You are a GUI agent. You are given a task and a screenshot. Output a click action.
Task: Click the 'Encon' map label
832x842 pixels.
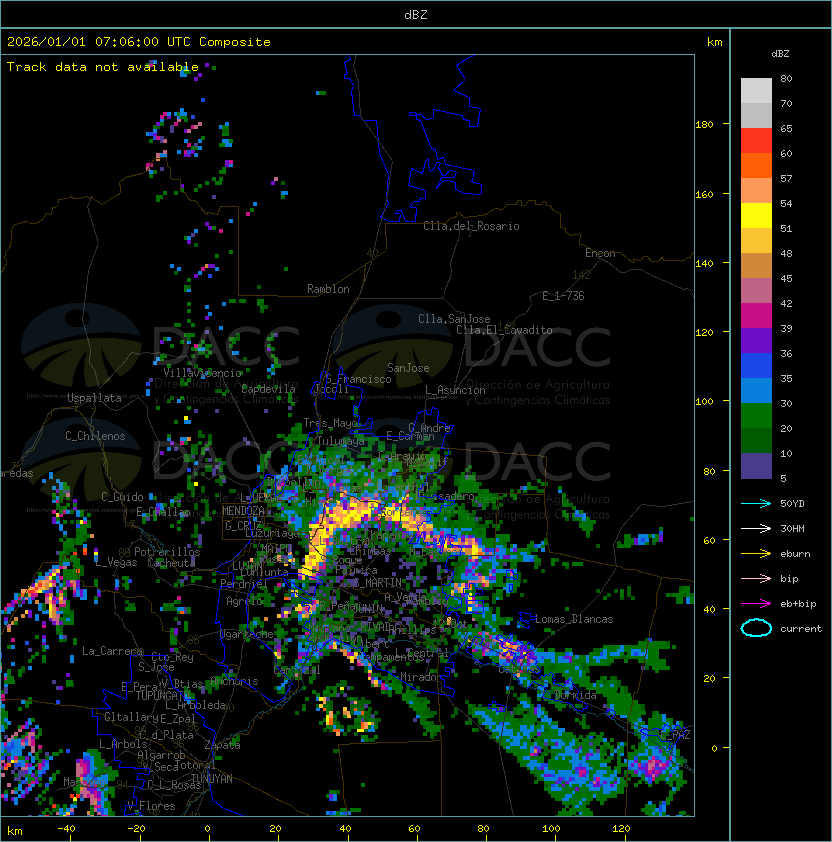click(x=600, y=253)
